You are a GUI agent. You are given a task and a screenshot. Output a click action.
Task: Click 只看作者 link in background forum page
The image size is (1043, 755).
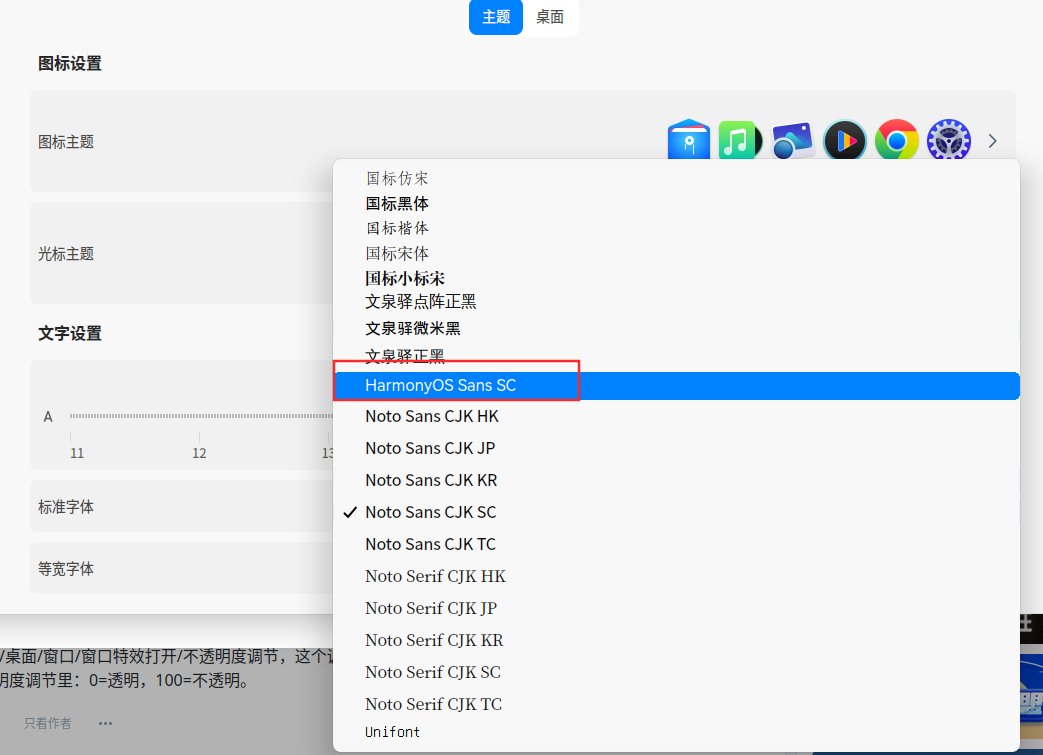pyautogui.click(x=48, y=724)
